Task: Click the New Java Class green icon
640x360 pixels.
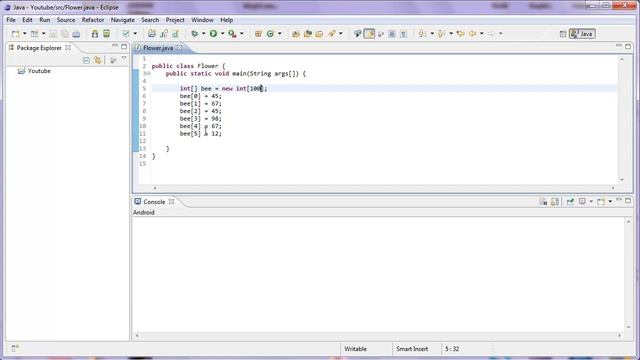Action: pyautogui.click(x=270, y=34)
